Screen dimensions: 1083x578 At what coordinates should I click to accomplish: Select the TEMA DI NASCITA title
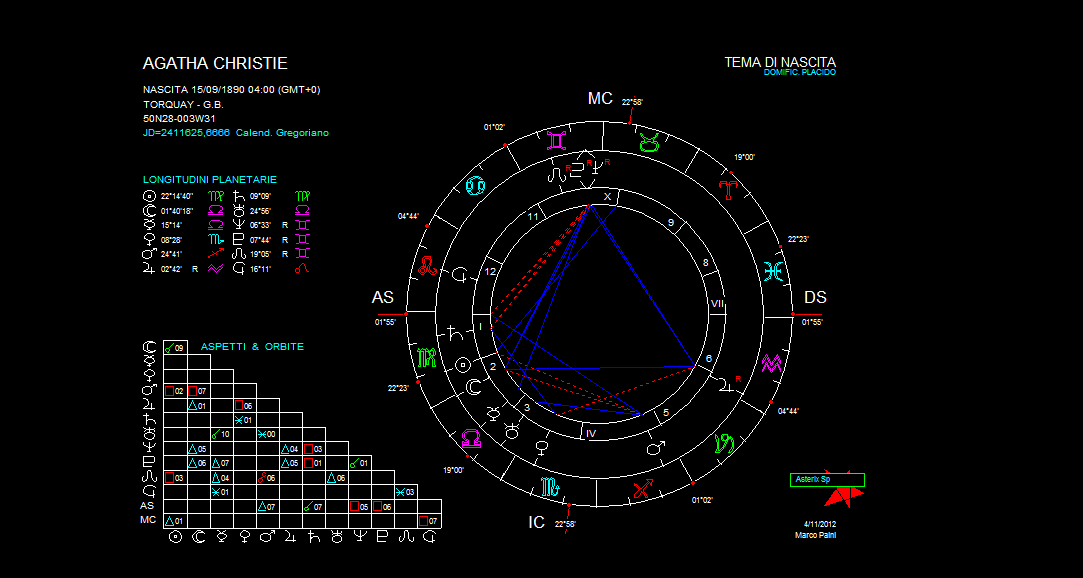pyautogui.click(x=780, y=62)
